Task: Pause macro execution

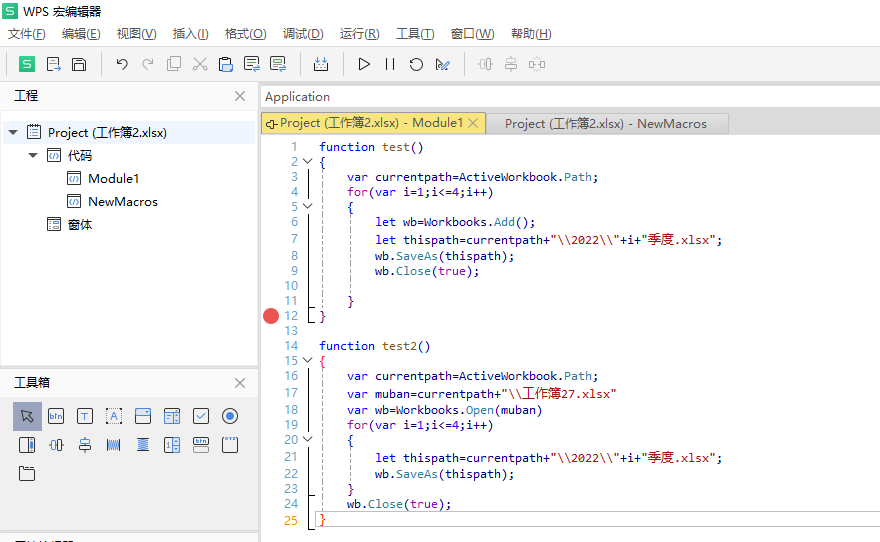Action: coord(390,64)
